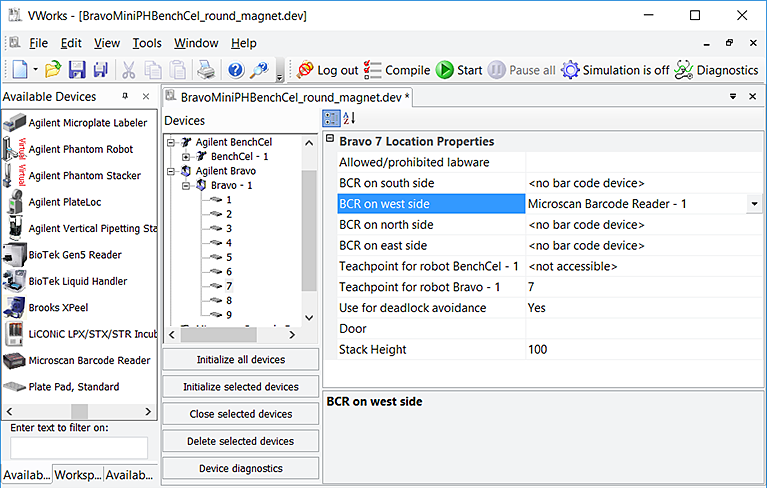Toggle Simulation is off setting

[x=614, y=70]
